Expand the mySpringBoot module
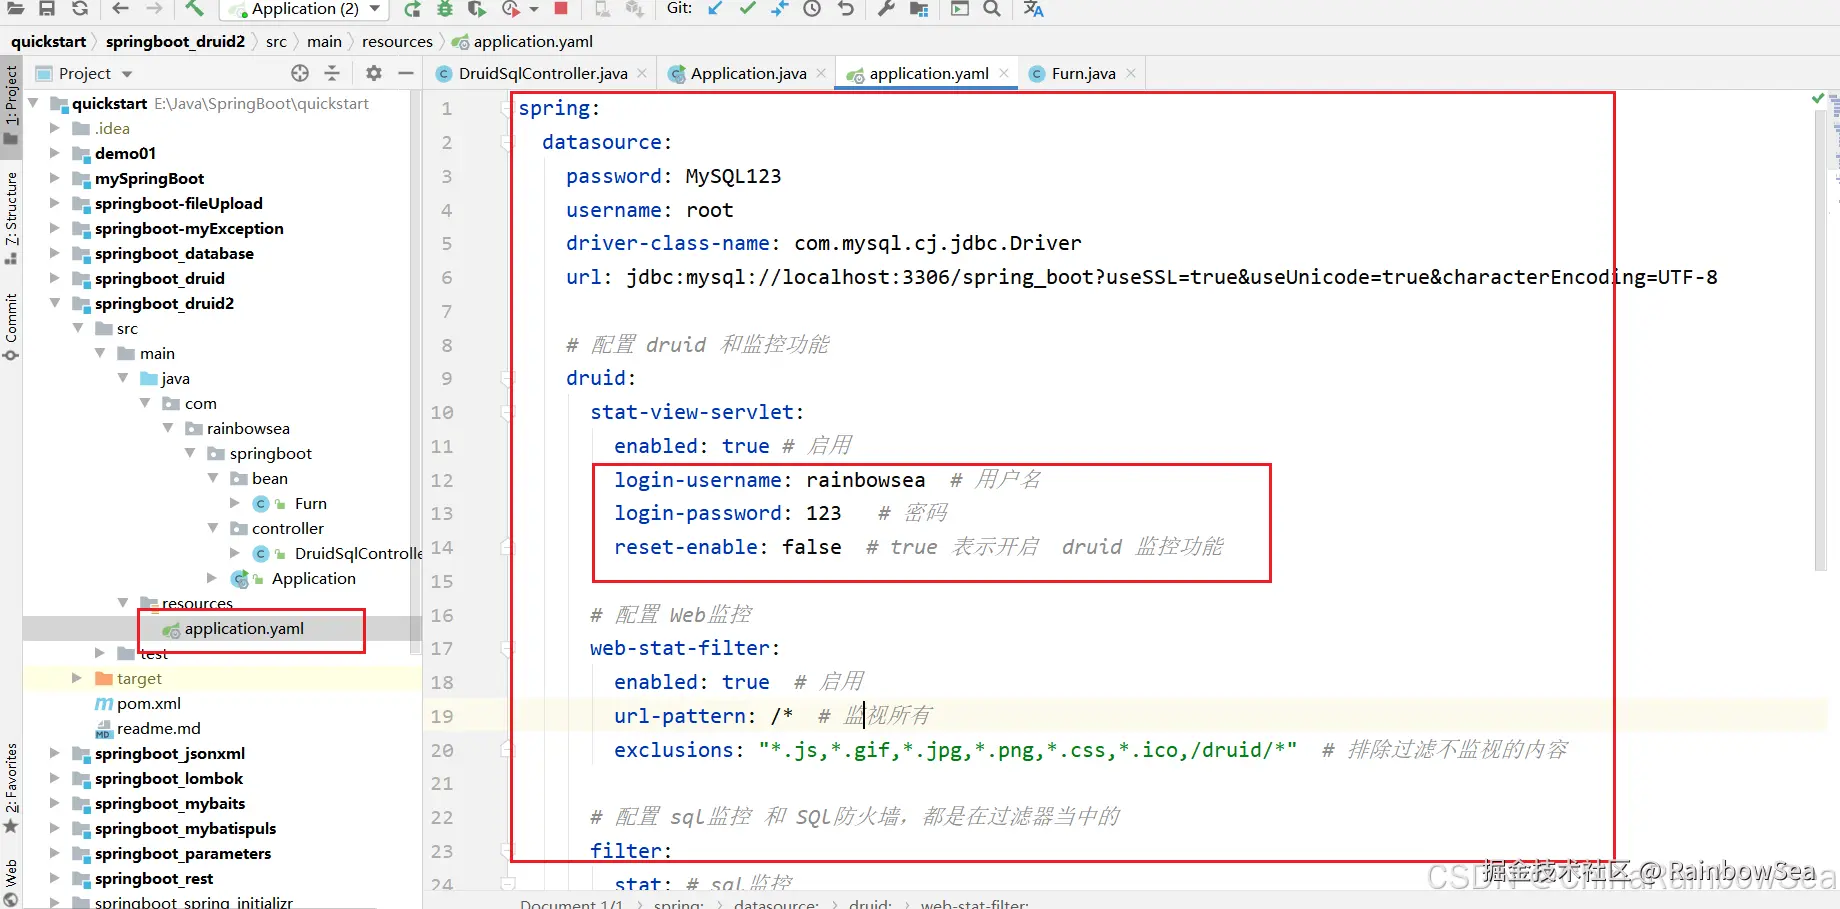This screenshot has width=1840, height=909. [55, 178]
